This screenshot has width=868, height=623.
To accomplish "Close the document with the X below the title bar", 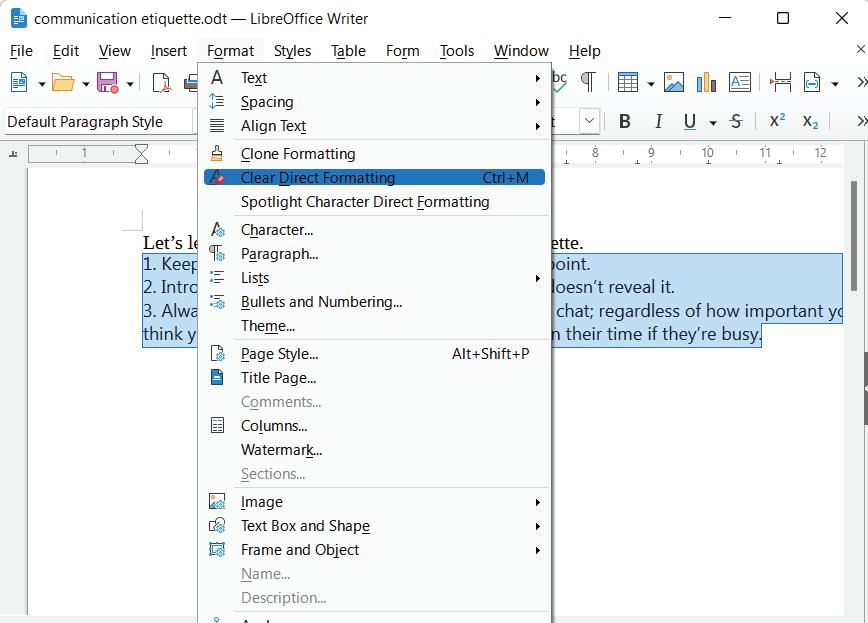I will (861, 49).
